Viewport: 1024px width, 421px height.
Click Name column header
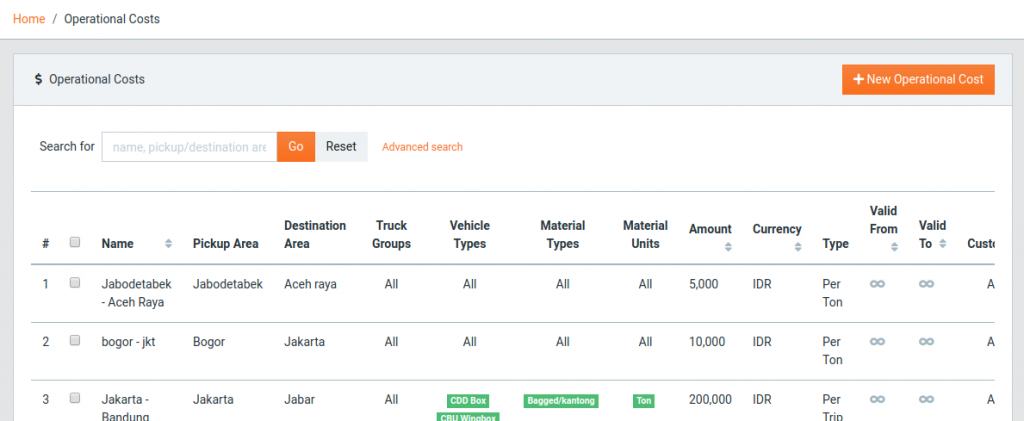click(x=118, y=243)
